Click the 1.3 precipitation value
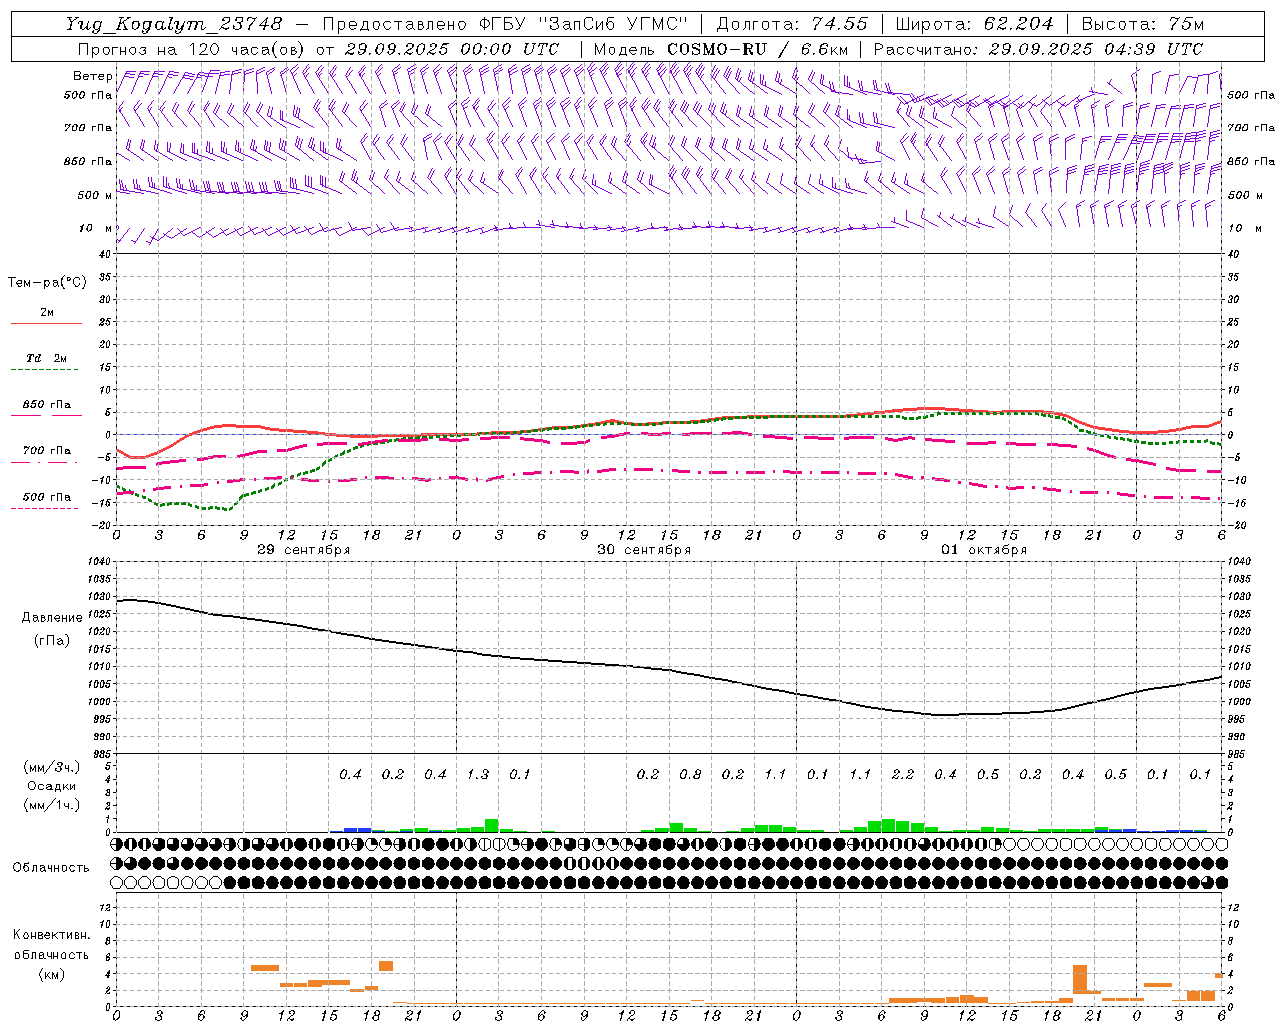The height and width of the screenshot is (1024, 1280). pos(478,774)
